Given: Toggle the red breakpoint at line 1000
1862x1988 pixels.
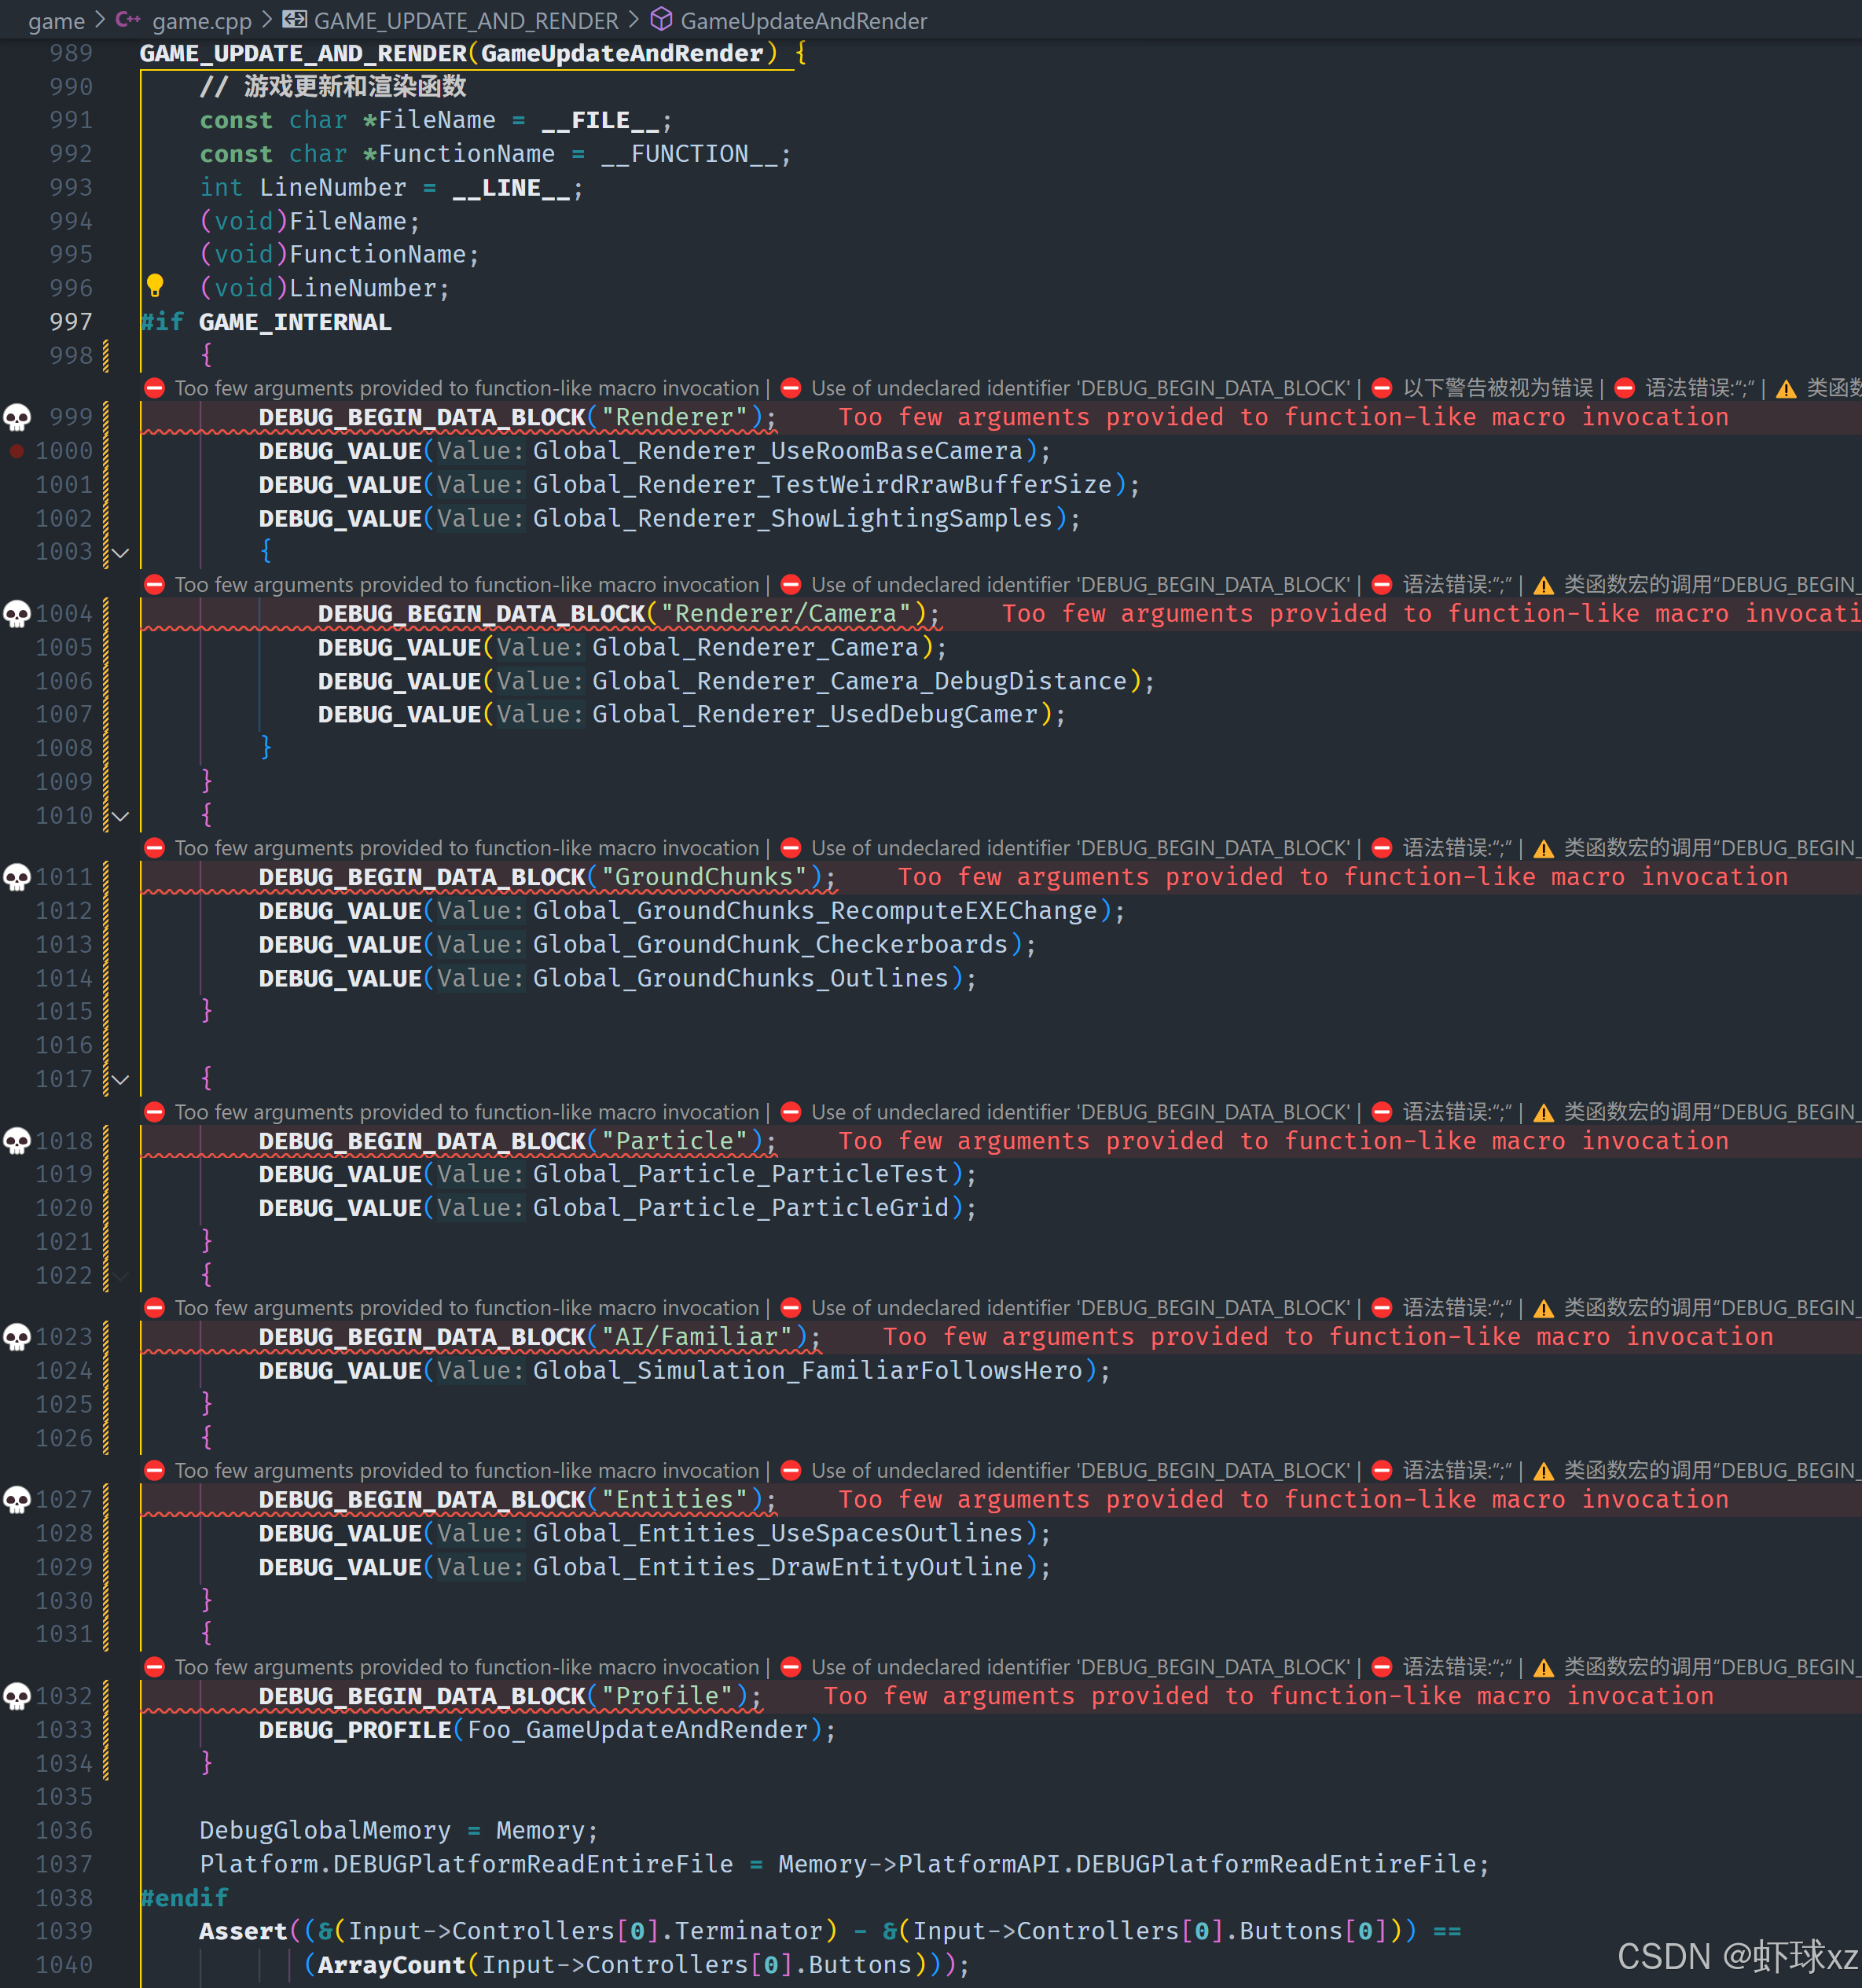Looking at the screenshot, I should coord(17,451).
